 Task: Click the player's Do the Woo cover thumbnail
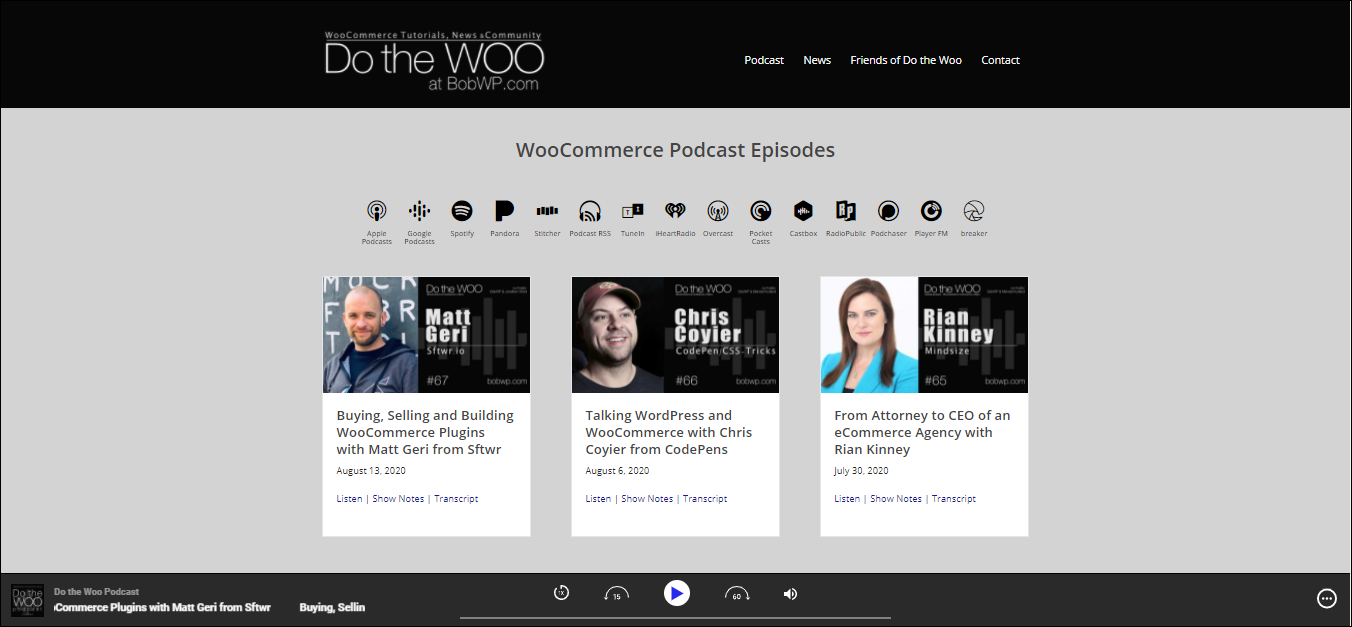(x=27, y=600)
